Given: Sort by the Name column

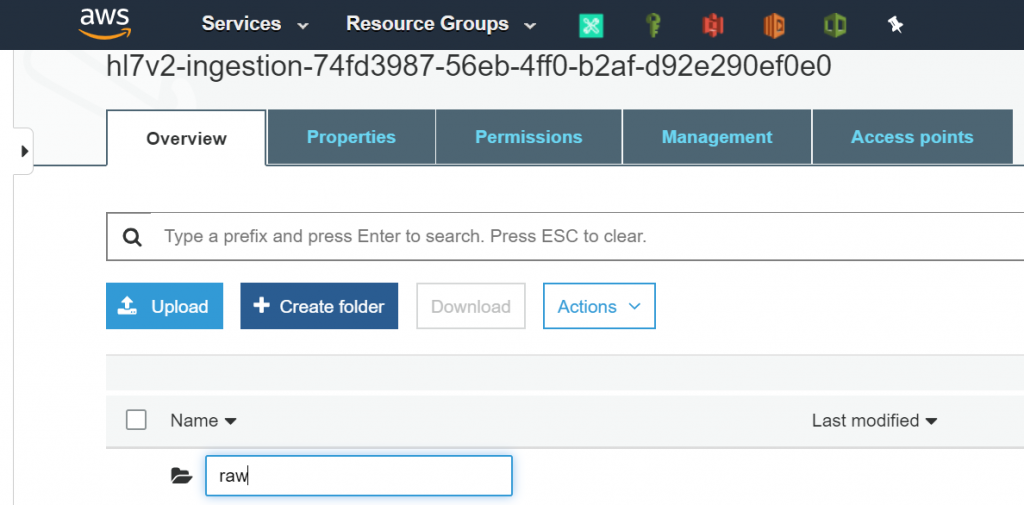Looking at the screenshot, I should point(203,421).
